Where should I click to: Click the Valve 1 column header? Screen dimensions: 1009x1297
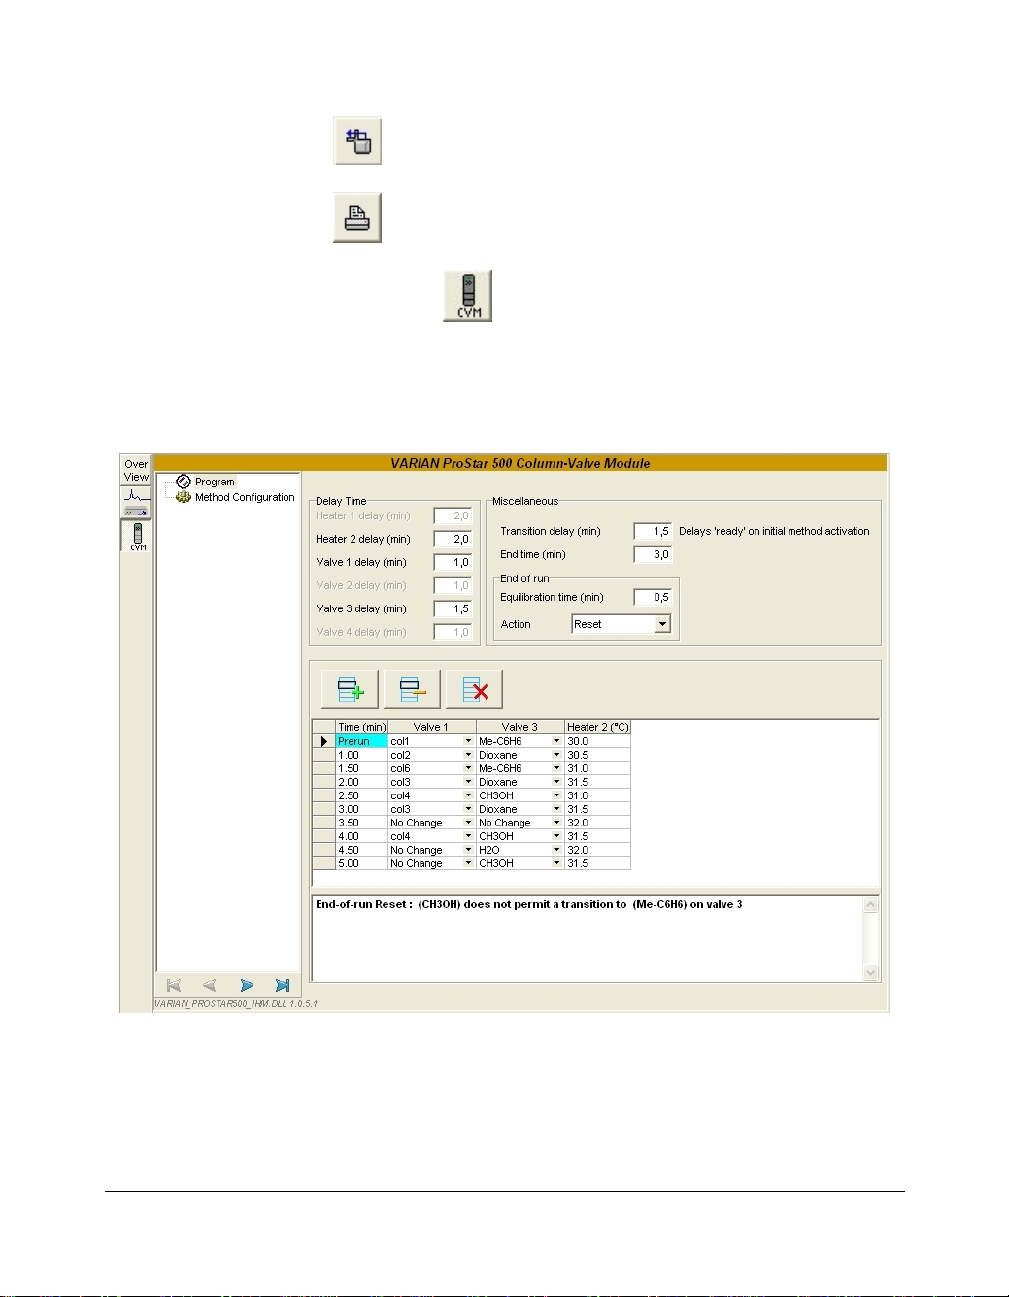coord(432,727)
